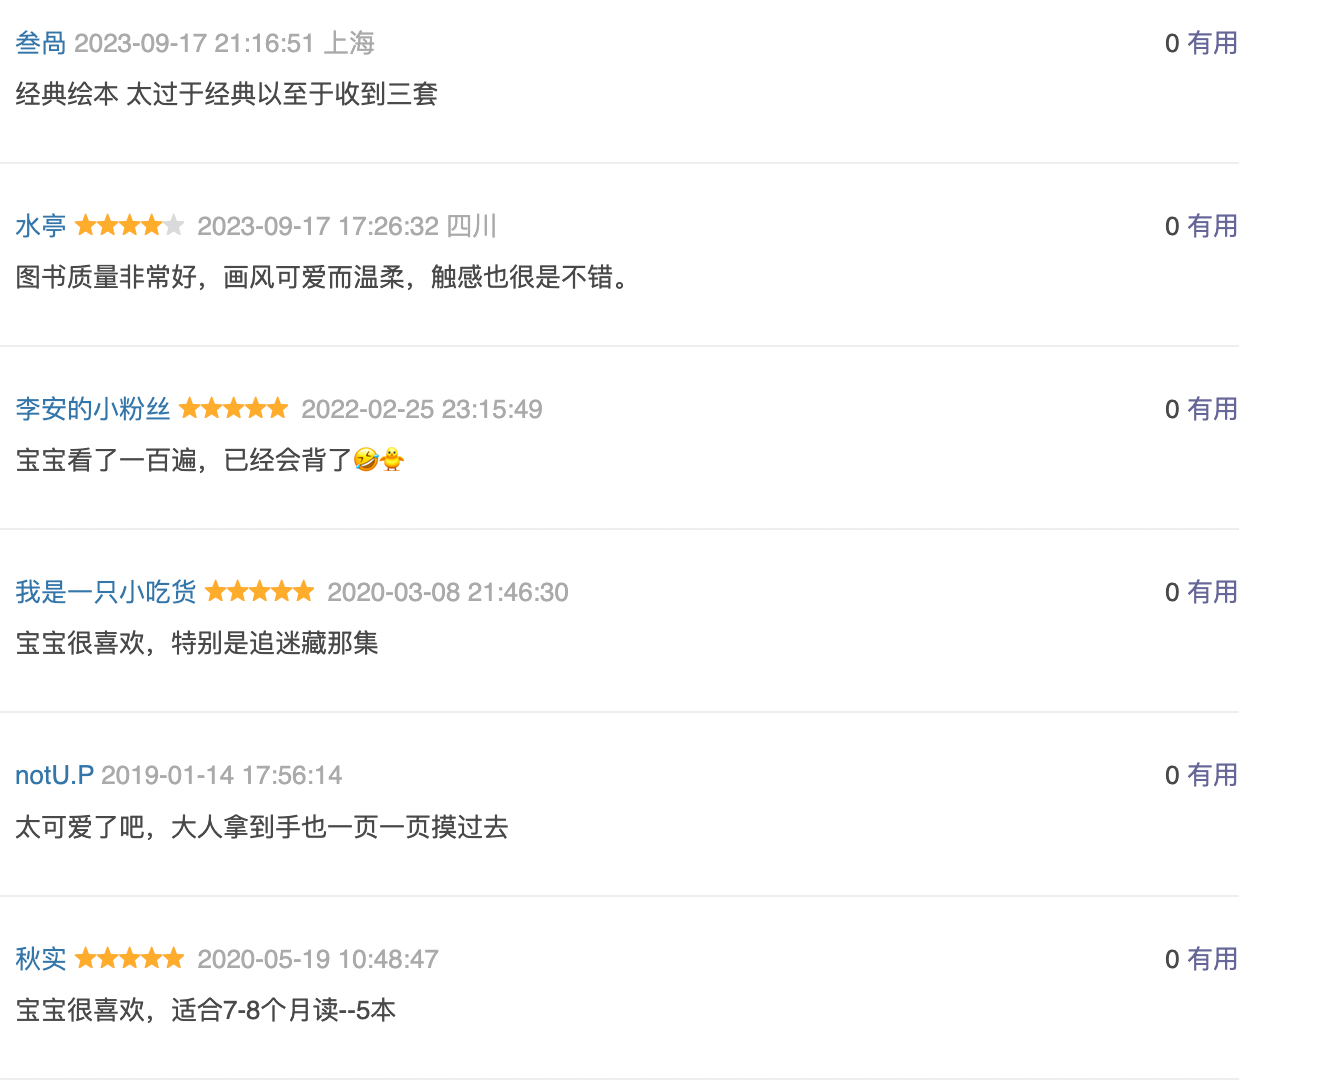Mark notU.P's review as 有用

[x=1213, y=775]
